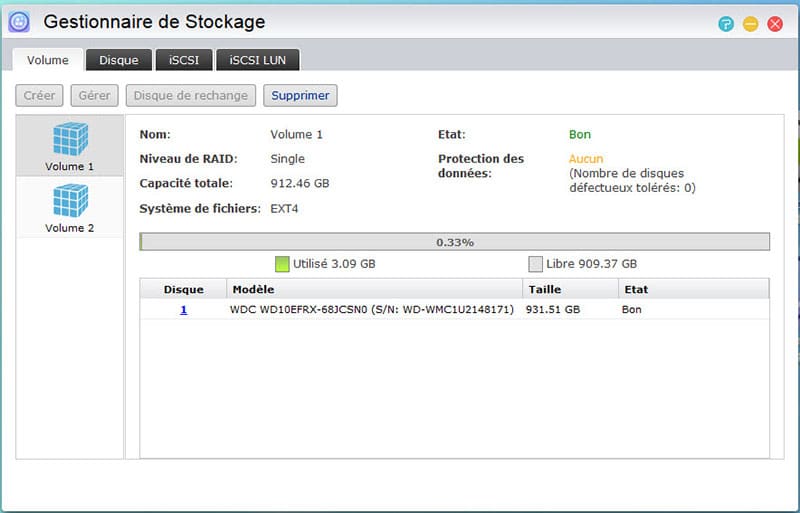Click the Storage Manager app logo icon
This screenshot has height=513, width=800.
click(x=19, y=21)
